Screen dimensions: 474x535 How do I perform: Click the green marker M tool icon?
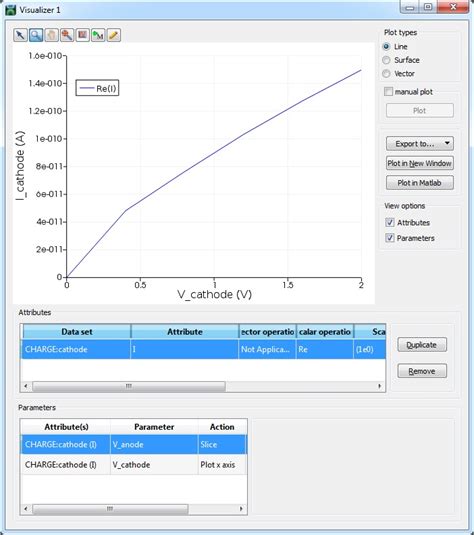pos(98,35)
